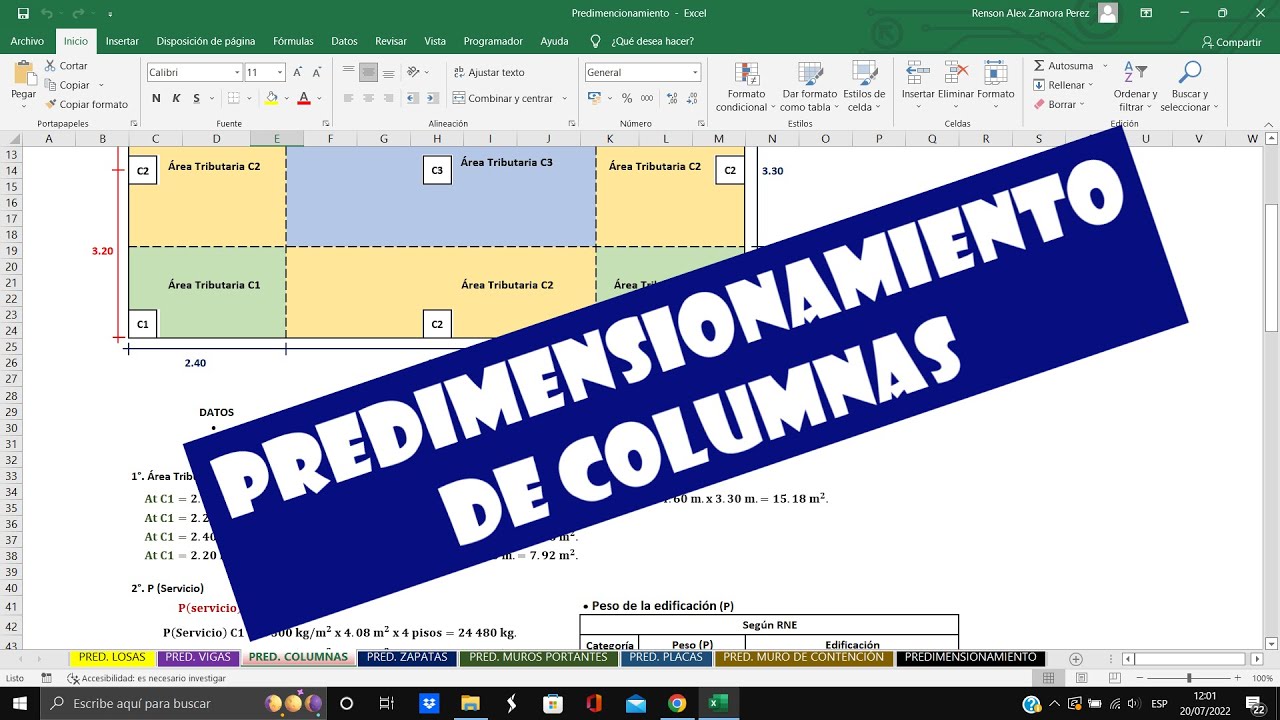The image size is (1280, 720).
Task: Click the zoom slider control
Action: pyautogui.click(x=1189, y=678)
